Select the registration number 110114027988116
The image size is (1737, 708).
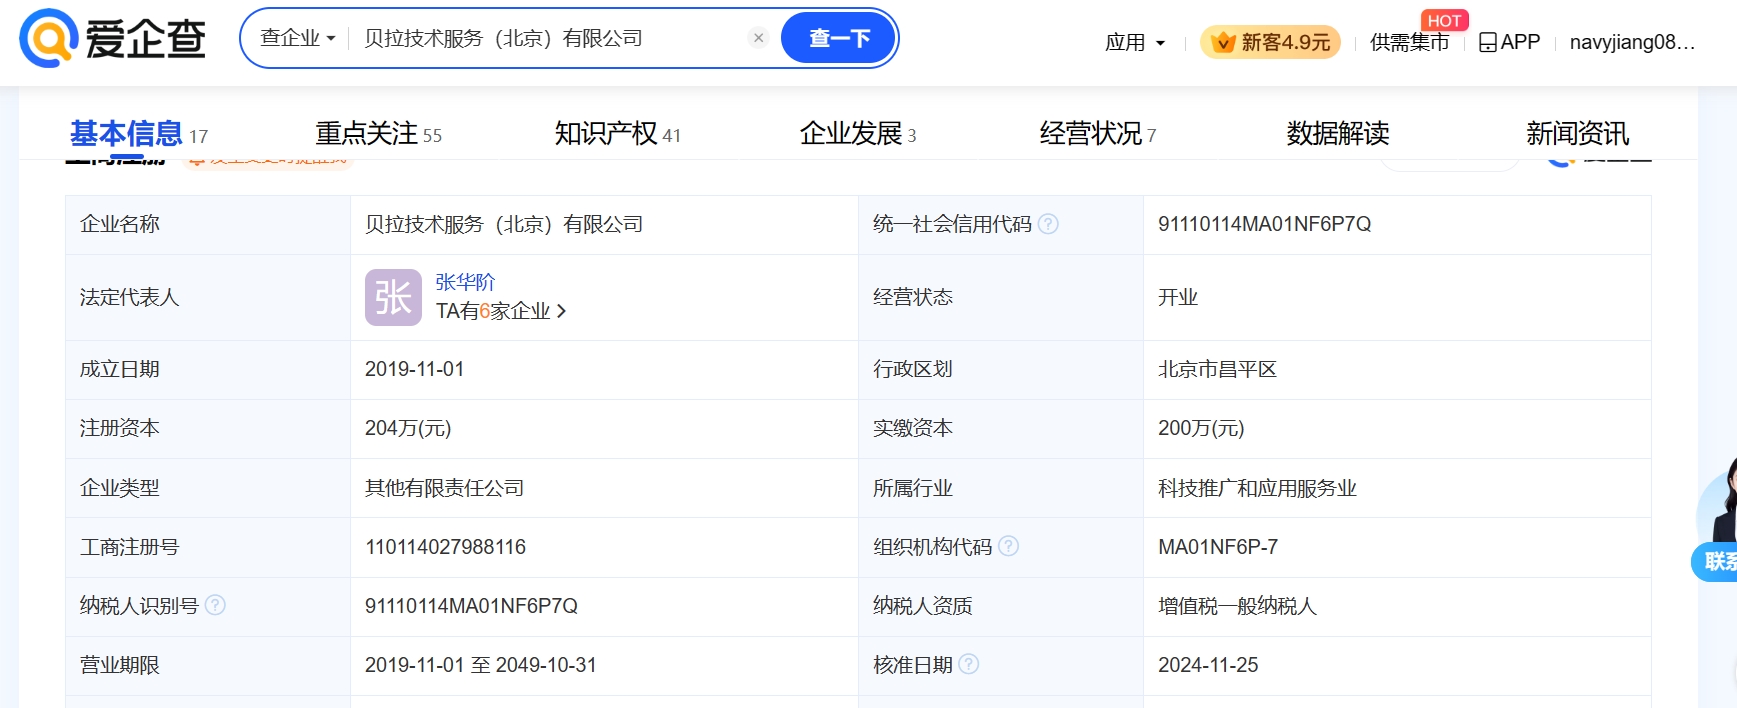click(x=445, y=547)
